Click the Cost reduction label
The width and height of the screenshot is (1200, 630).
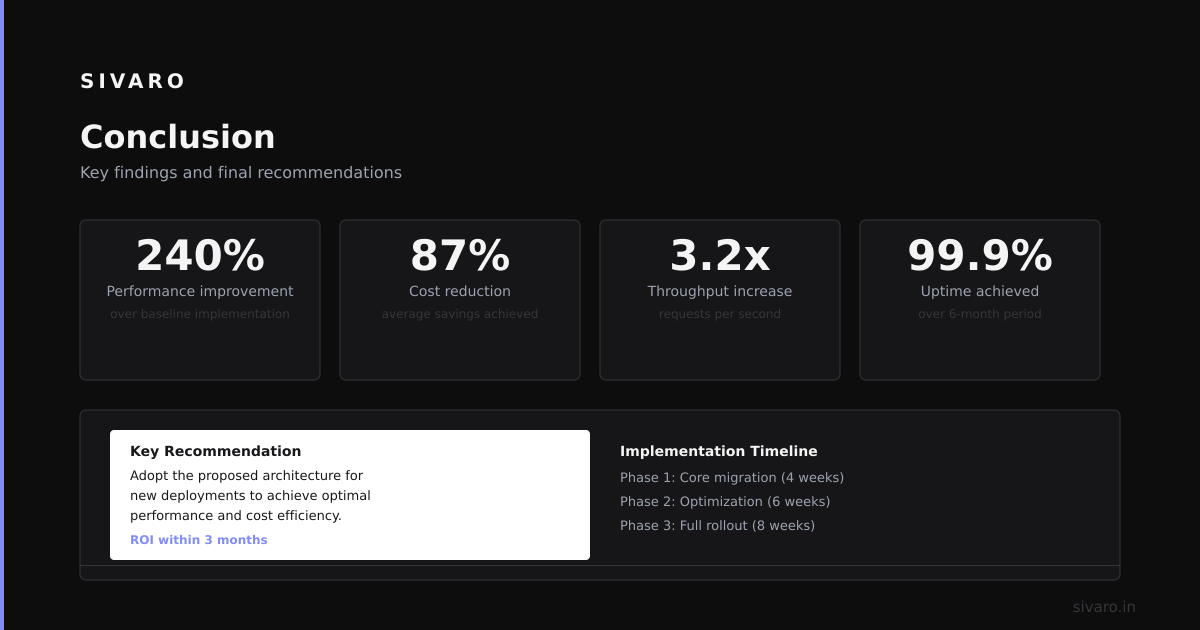click(460, 291)
